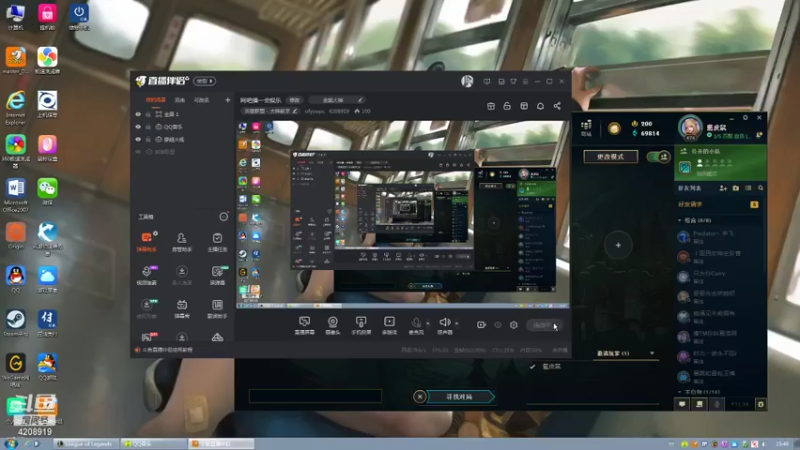Click the 修改 button next to the stream title
Image resolution: width=800 pixels, height=450 pixels.
[x=295, y=100]
